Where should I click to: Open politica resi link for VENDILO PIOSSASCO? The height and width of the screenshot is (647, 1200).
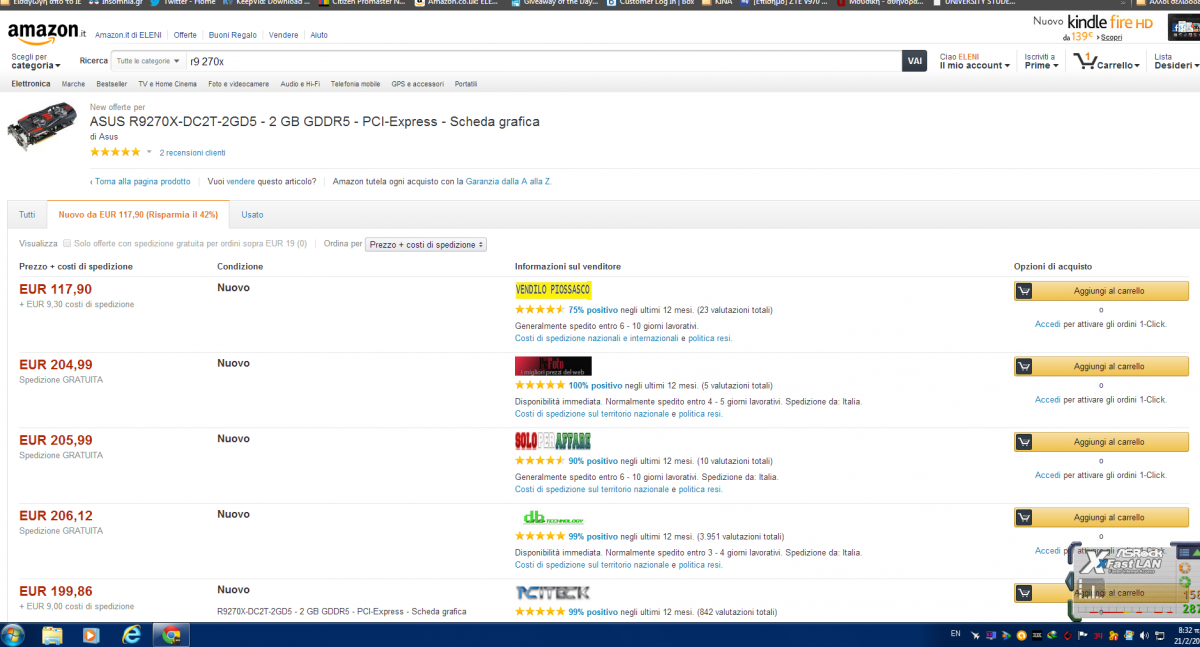pos(709,338)
